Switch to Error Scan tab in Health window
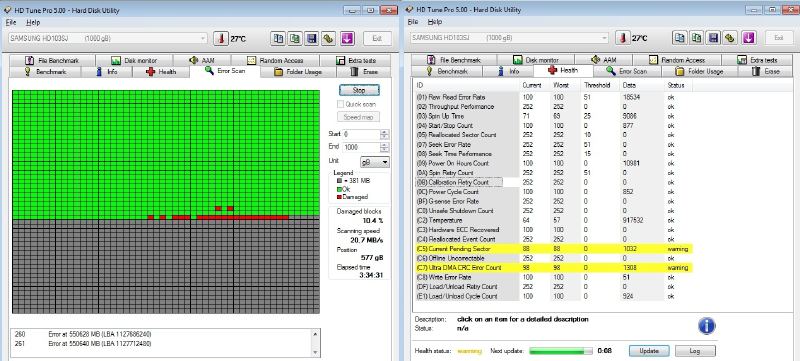 pos(627,71)
